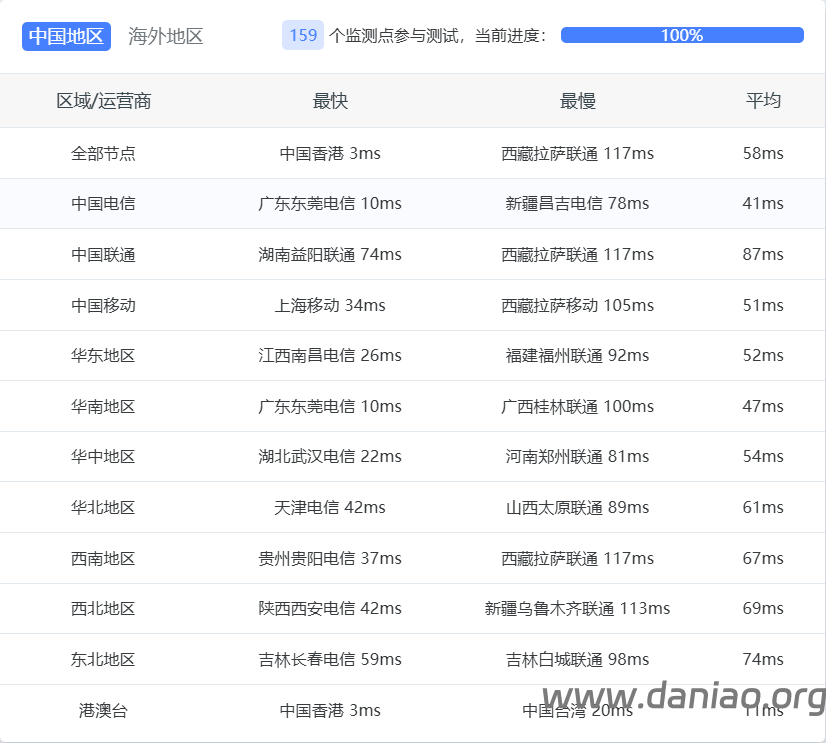Screen dimensions: 826x743
Task: Click the 港澳台 row label
Action: tap(104, 711)
